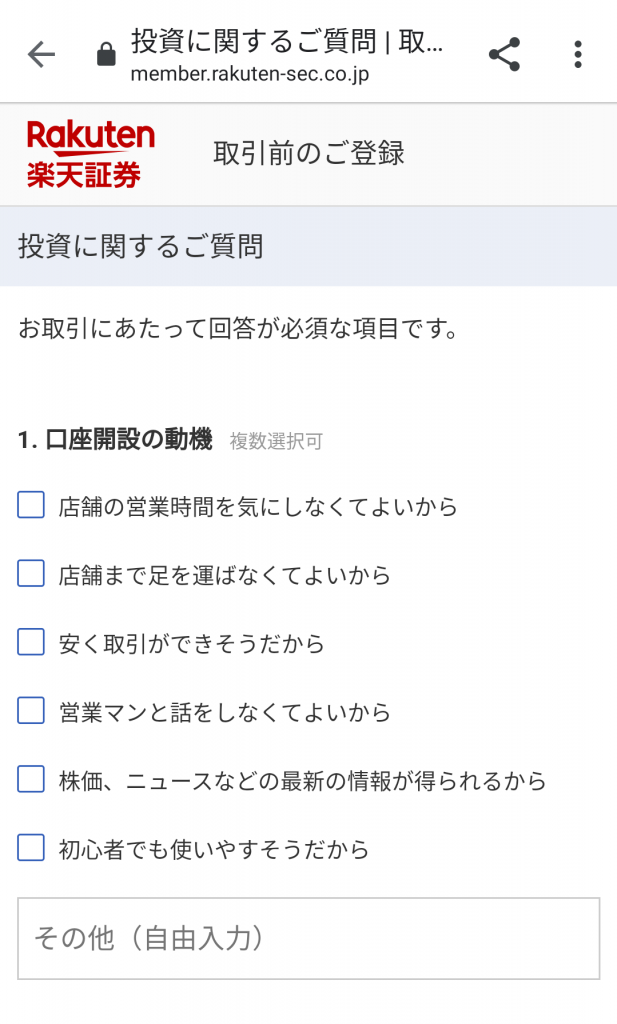
Task: Tap the lock icon beside the URL
Action: [106, 55]
